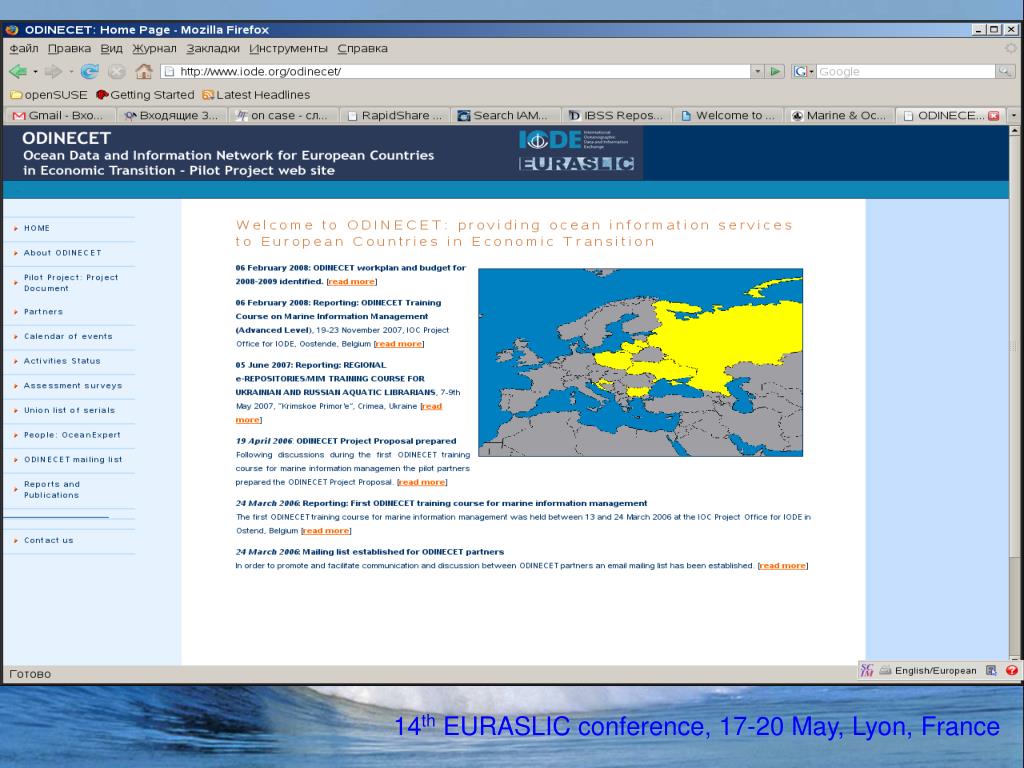Screen dimensions: 1024x768
Task: Open Pilot Project: Project Document link
Action: (x=71, y=283)
